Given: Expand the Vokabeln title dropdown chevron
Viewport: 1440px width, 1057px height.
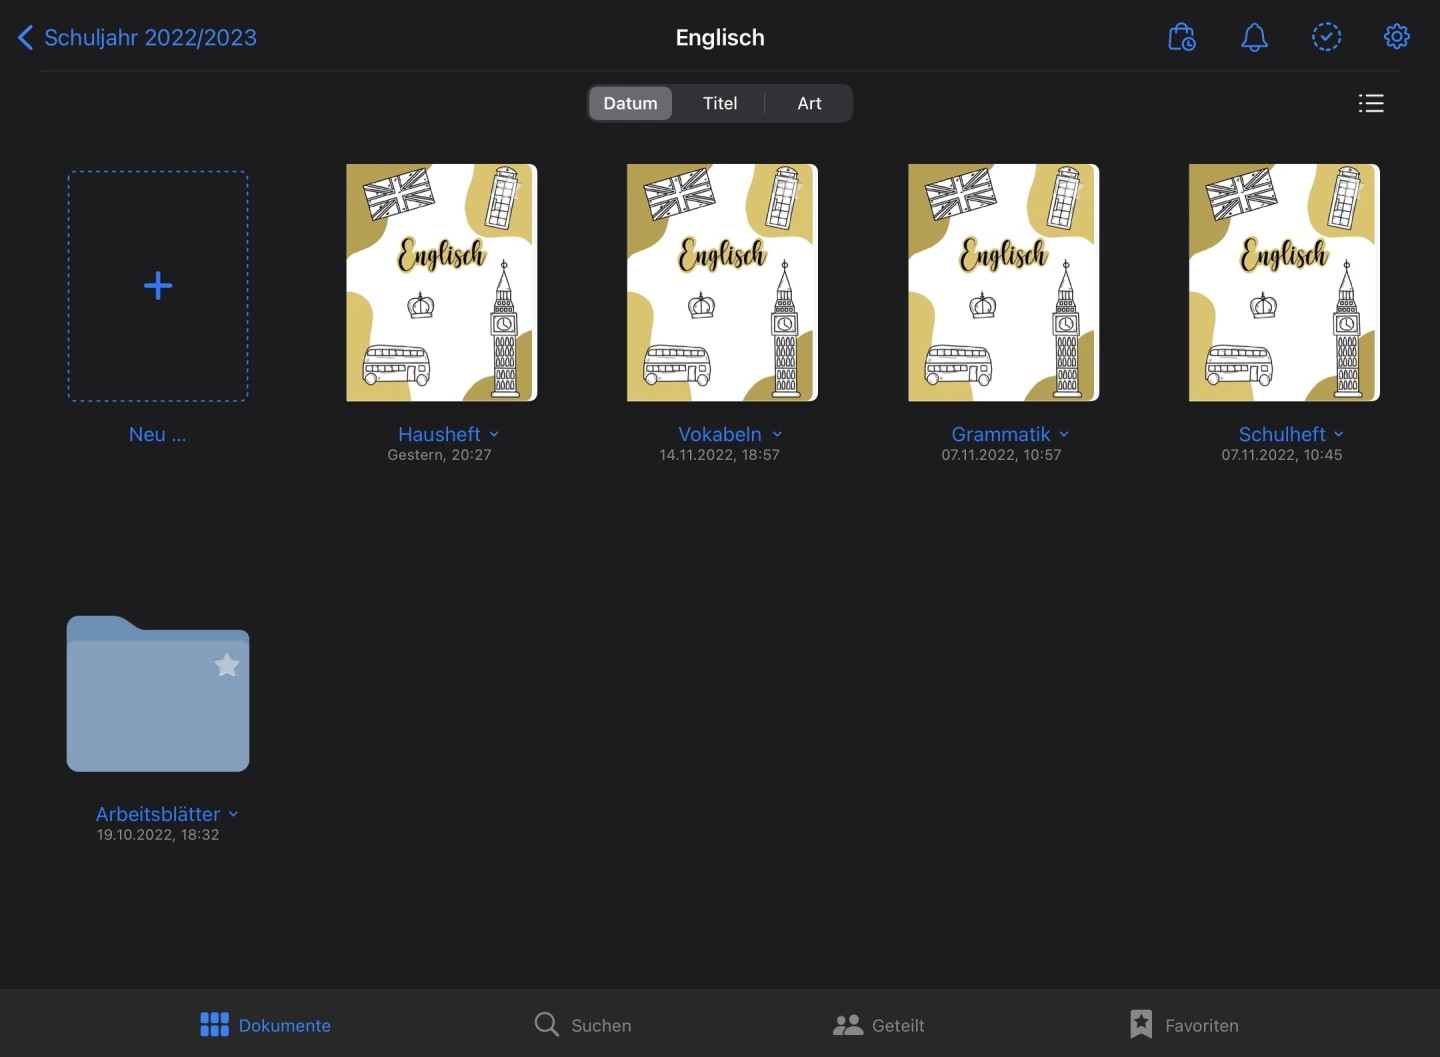Looking at the screenshot, I should pyautogui.click(x=777, y=435).
